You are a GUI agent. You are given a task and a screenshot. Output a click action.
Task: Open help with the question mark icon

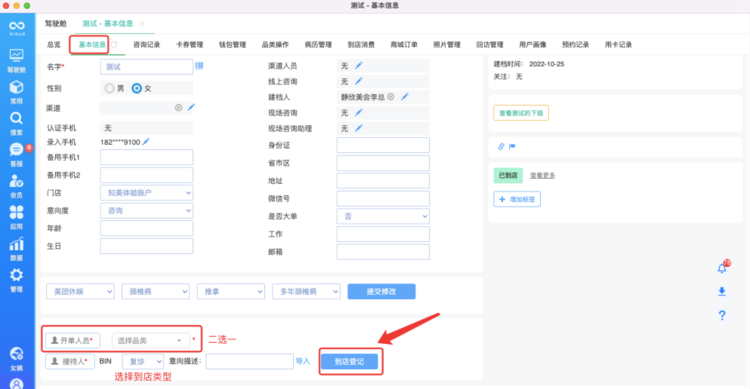click(x=722, y=315)
